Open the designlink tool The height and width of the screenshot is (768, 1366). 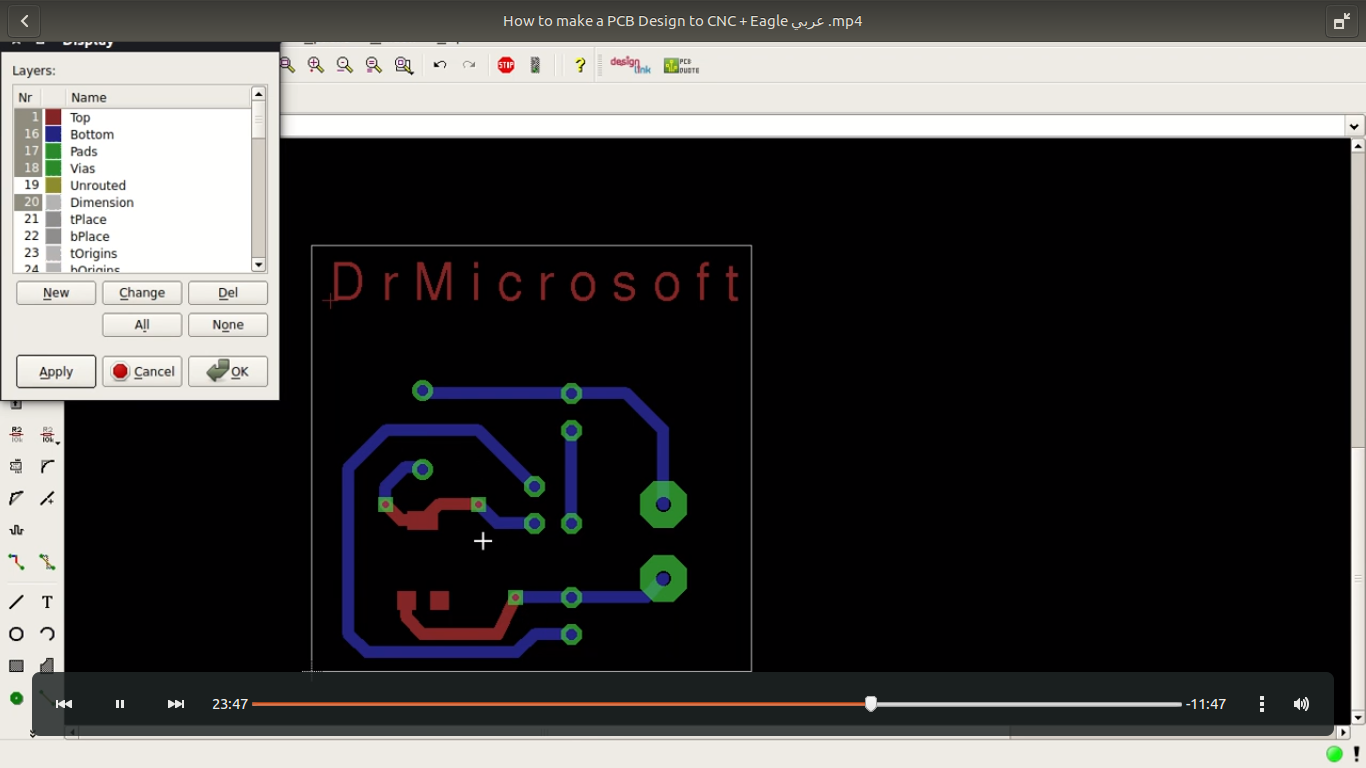[x=630, y=65]
